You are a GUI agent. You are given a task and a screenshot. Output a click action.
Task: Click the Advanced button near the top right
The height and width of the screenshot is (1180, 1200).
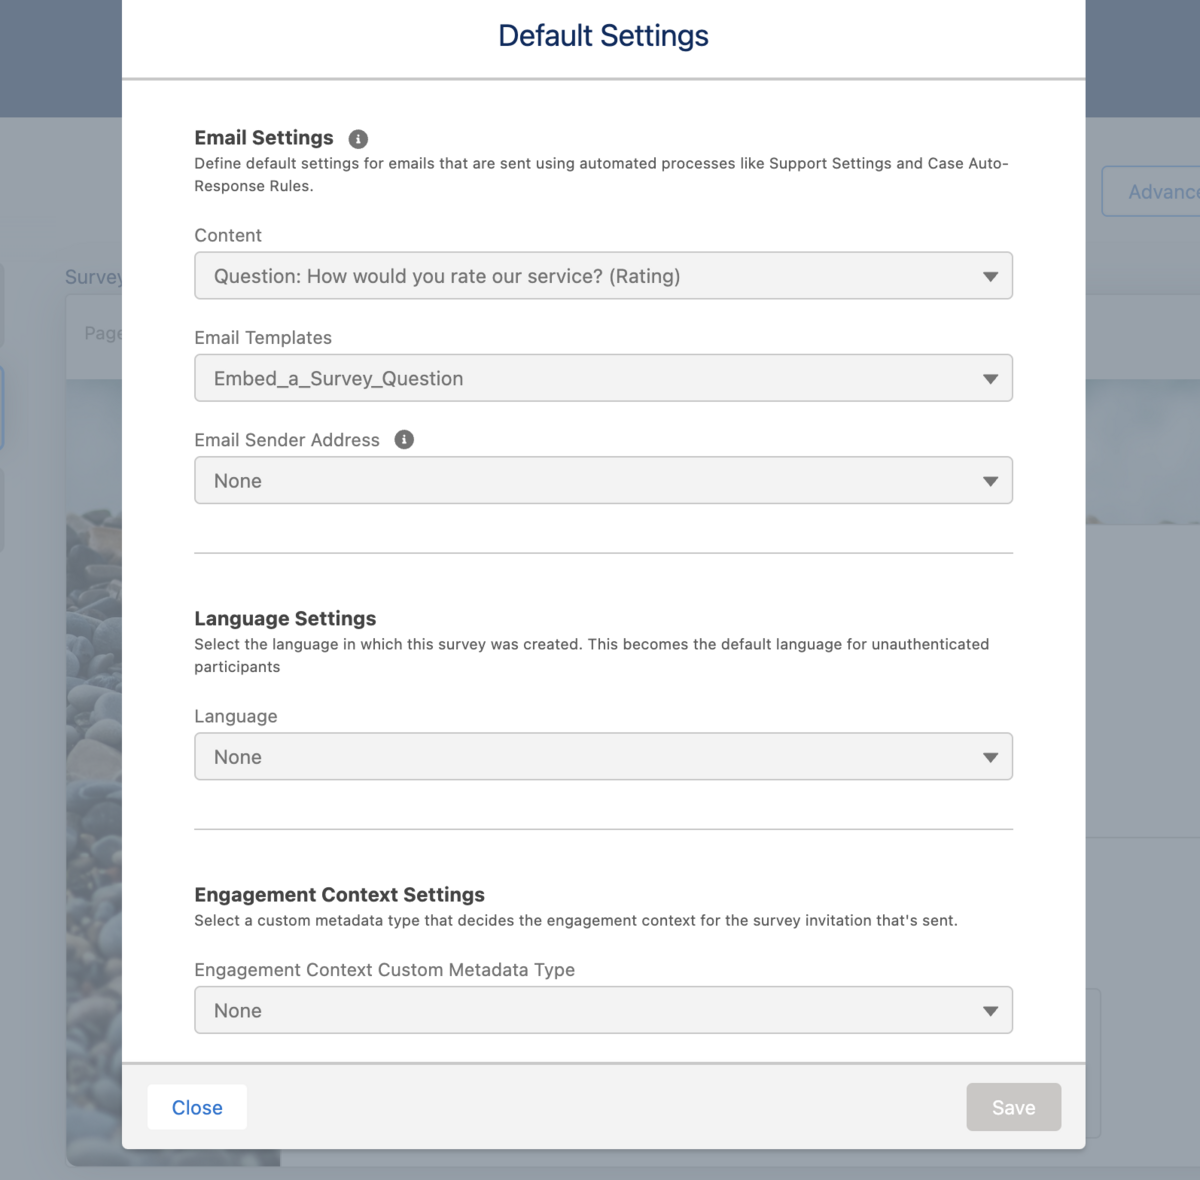coord(1163,191)
